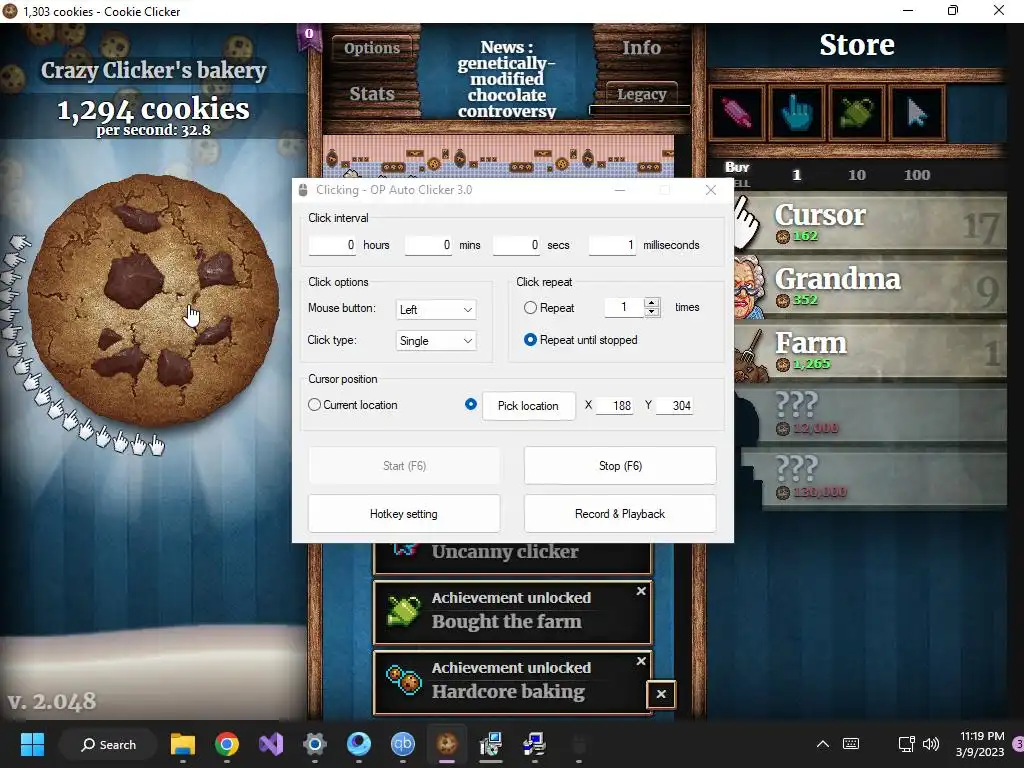Buy the blue hand cursor upgrade
Image resolution: width=1024 pixels, height=768 pixels.
click(797, 113)
